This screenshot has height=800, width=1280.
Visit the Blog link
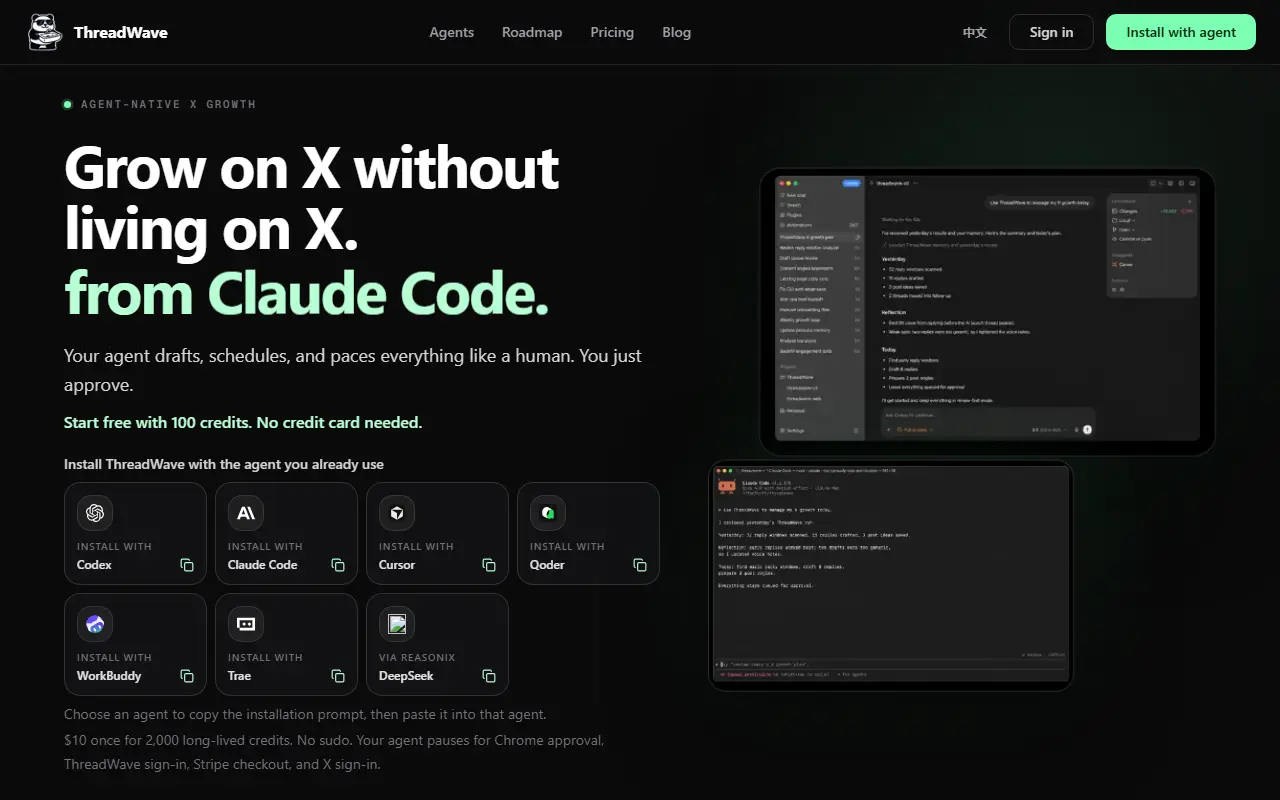click(x=676, y=32)
